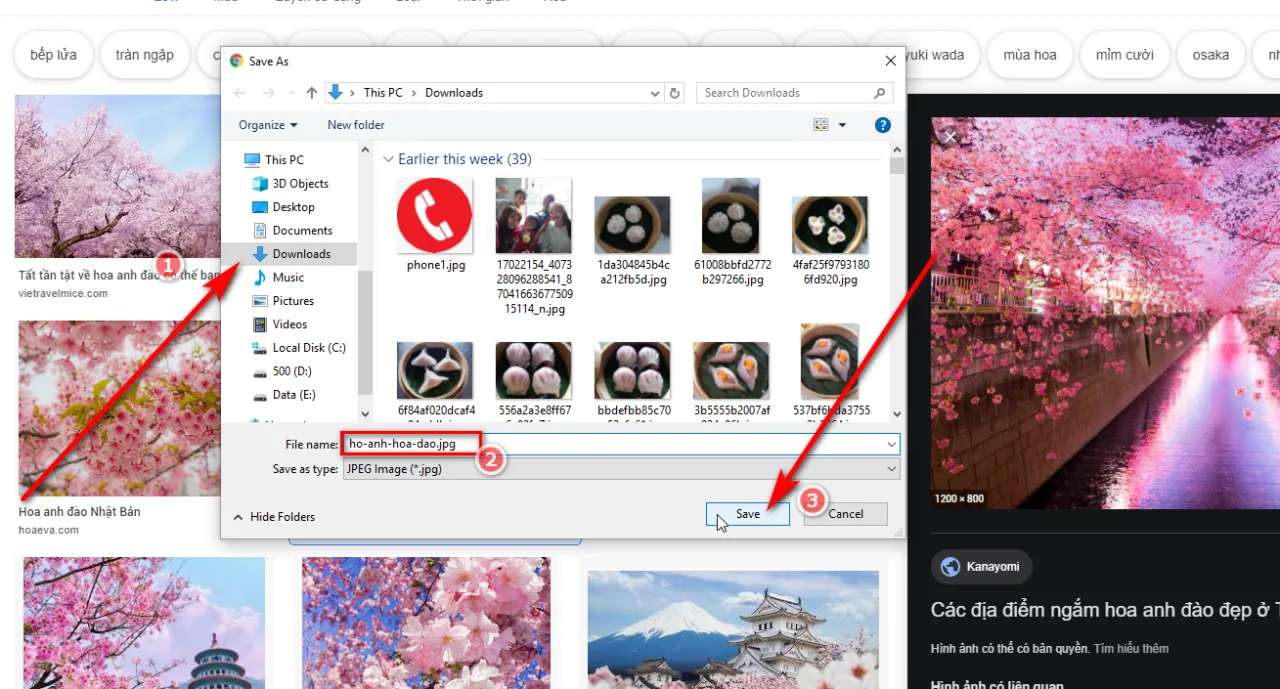Screen dimensions: 1280x689
Task: Open the address bar path dropdown
Action: click(654, 93)
